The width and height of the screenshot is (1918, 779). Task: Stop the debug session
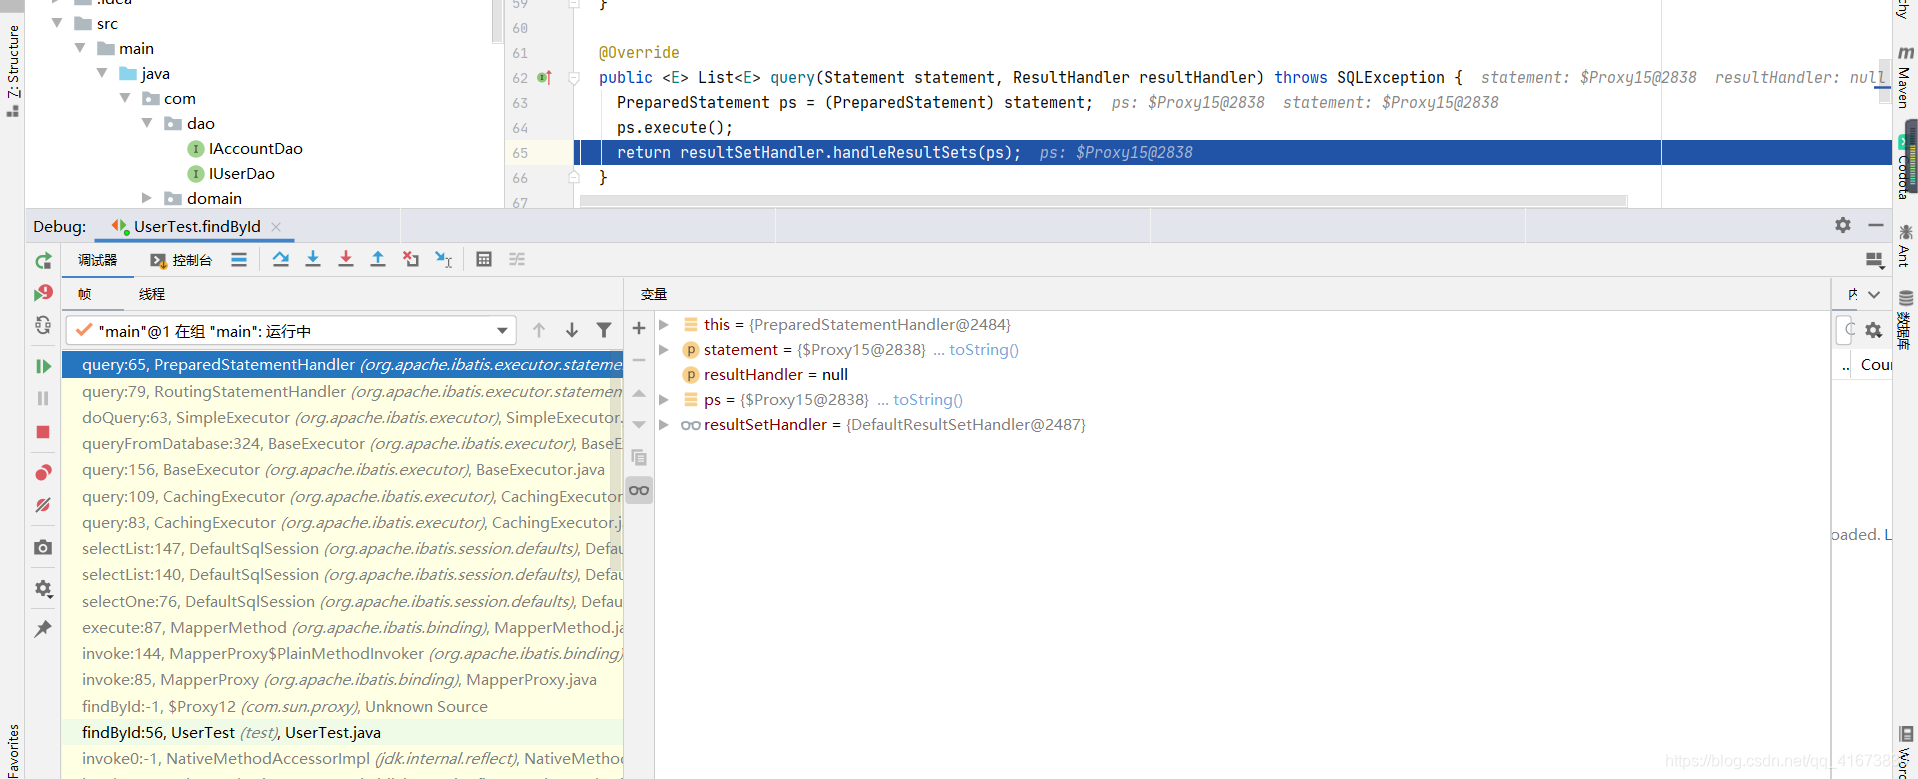43,432
